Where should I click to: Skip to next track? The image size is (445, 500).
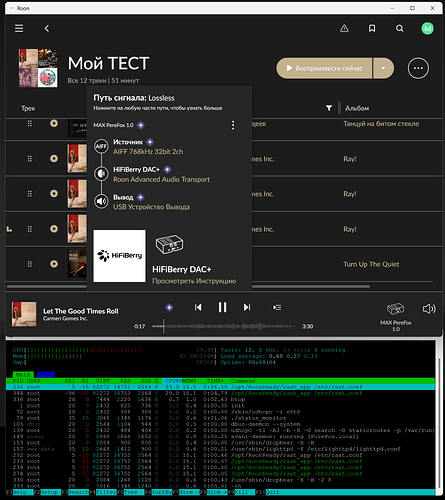pos(247,307)
